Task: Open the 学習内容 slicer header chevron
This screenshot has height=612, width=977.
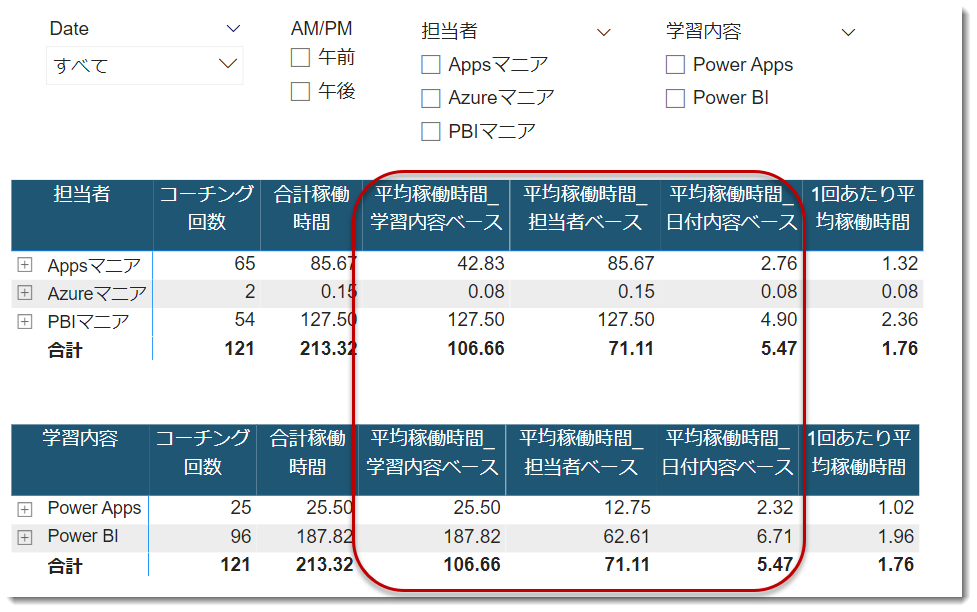Action: 848,32
